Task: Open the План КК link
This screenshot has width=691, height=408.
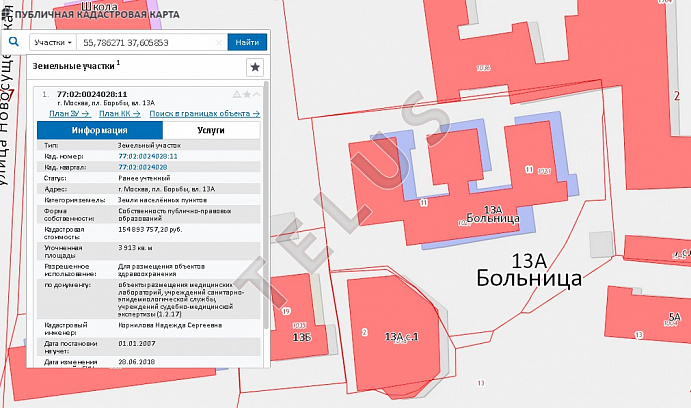Action: [x=120, y=114]
